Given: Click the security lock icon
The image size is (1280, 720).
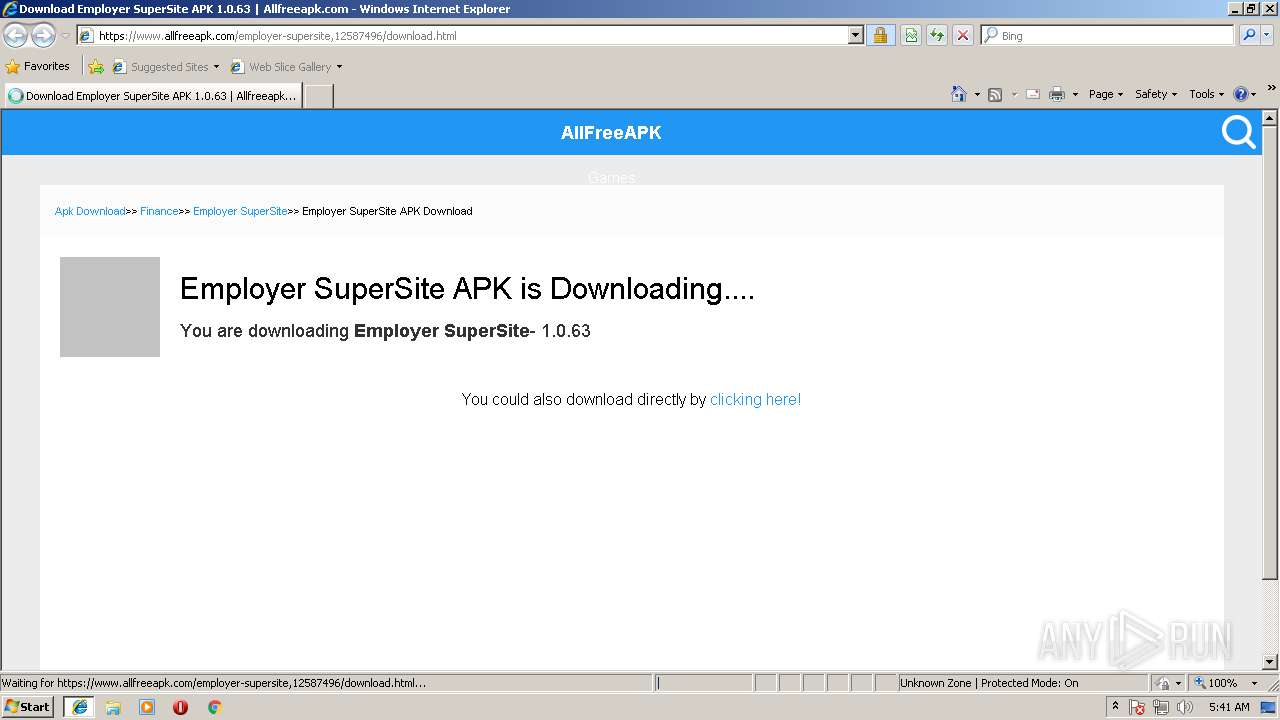Looking at the screenshot, I should pyautogui.click(x=880, y=35).
